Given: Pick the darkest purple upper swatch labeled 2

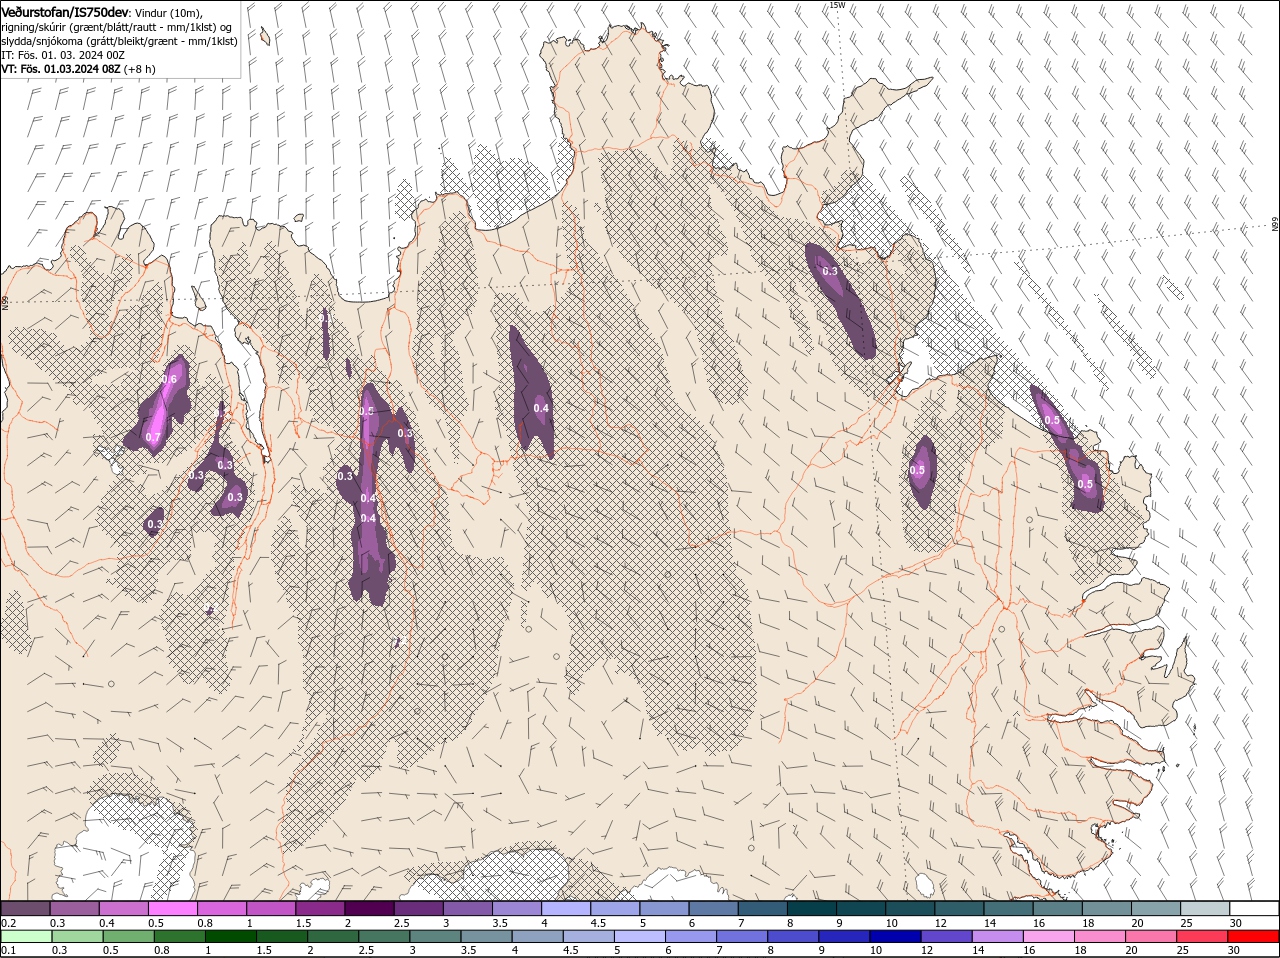Looking at the screenshot, I should pos(369,908).
